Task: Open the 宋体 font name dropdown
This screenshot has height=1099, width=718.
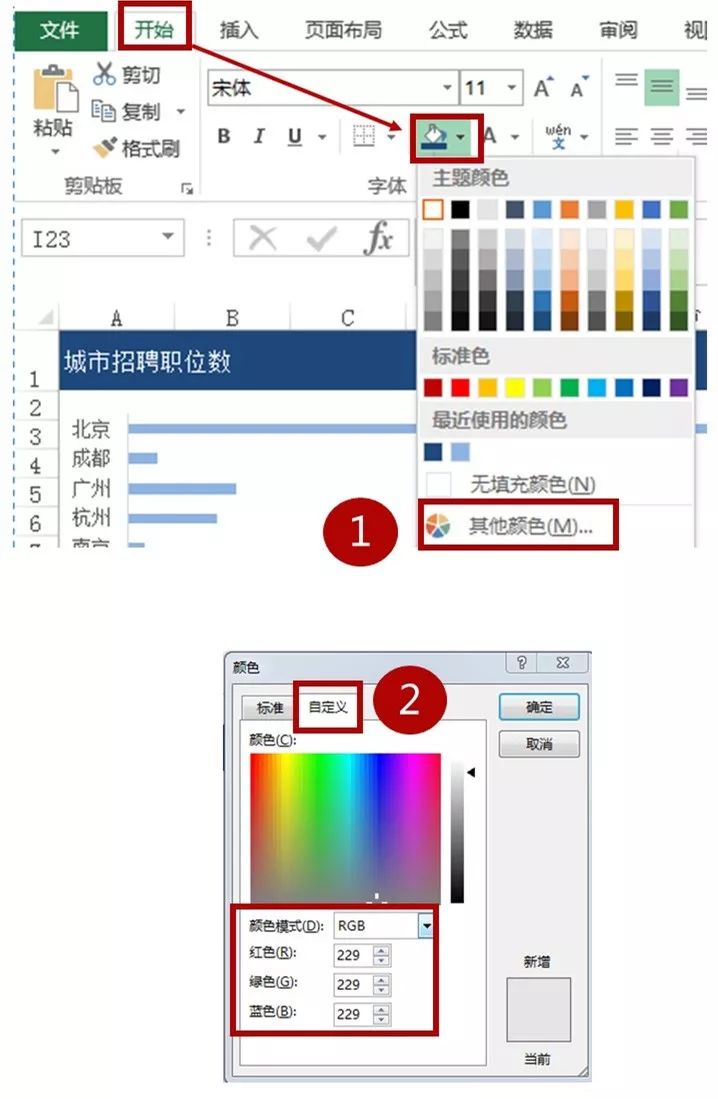Action: 447,88
